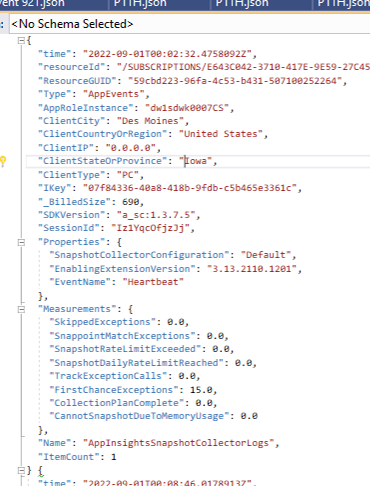
Task: Collapse the Properties object
Action: (21, 242)
